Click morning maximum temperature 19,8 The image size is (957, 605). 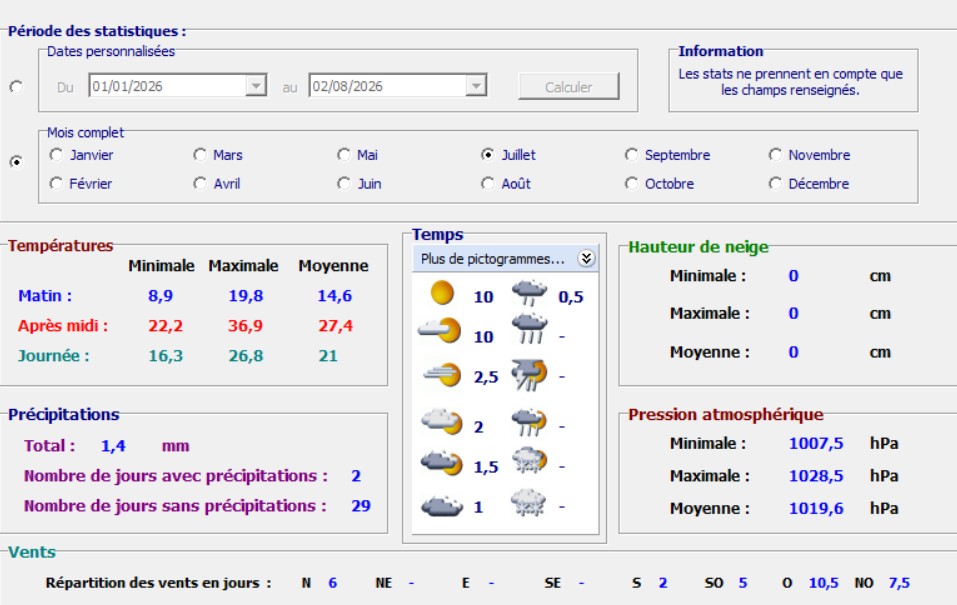point(246,296)
